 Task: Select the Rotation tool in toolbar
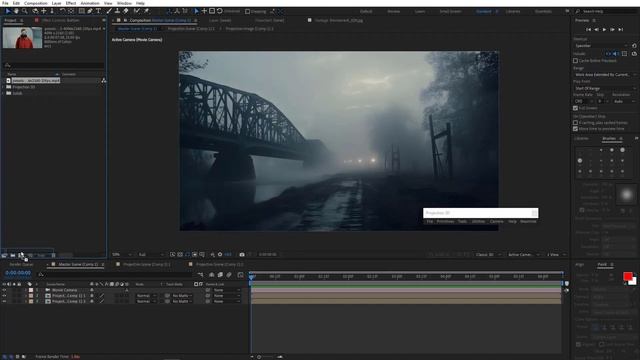(62, 11)
